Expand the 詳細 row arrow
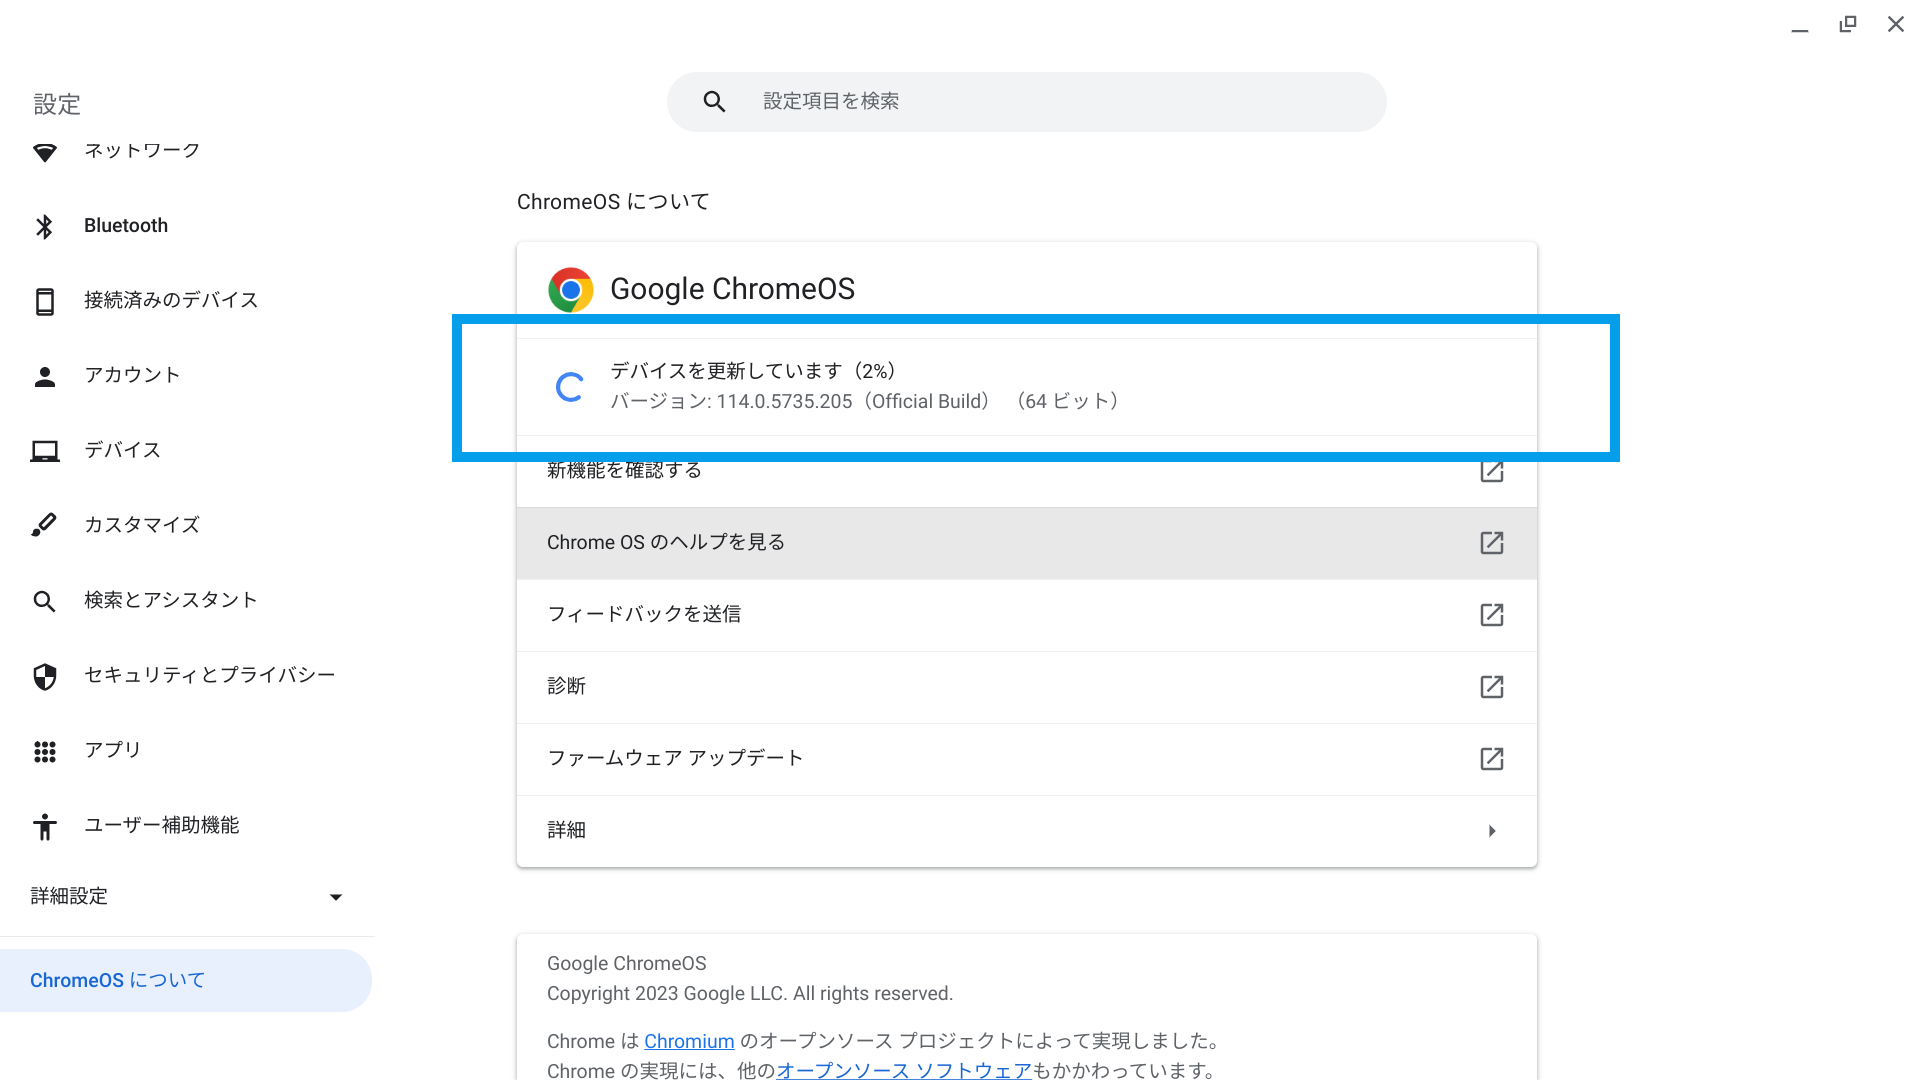Screen dimensions: 1920x1080 pyautogui.click(x=1492, y=831)
